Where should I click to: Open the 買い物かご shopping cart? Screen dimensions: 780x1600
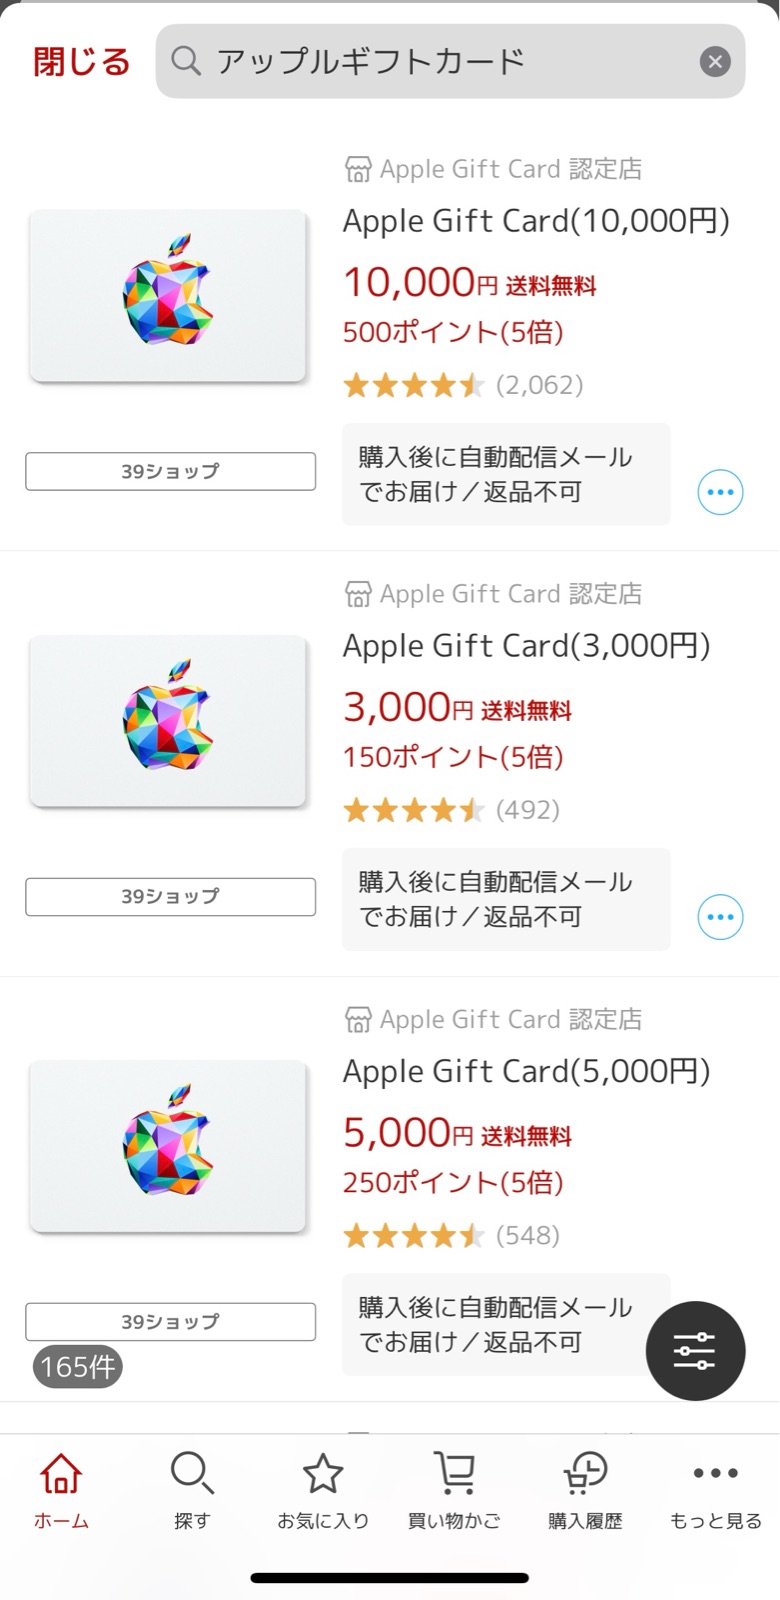click(454, 1490)
